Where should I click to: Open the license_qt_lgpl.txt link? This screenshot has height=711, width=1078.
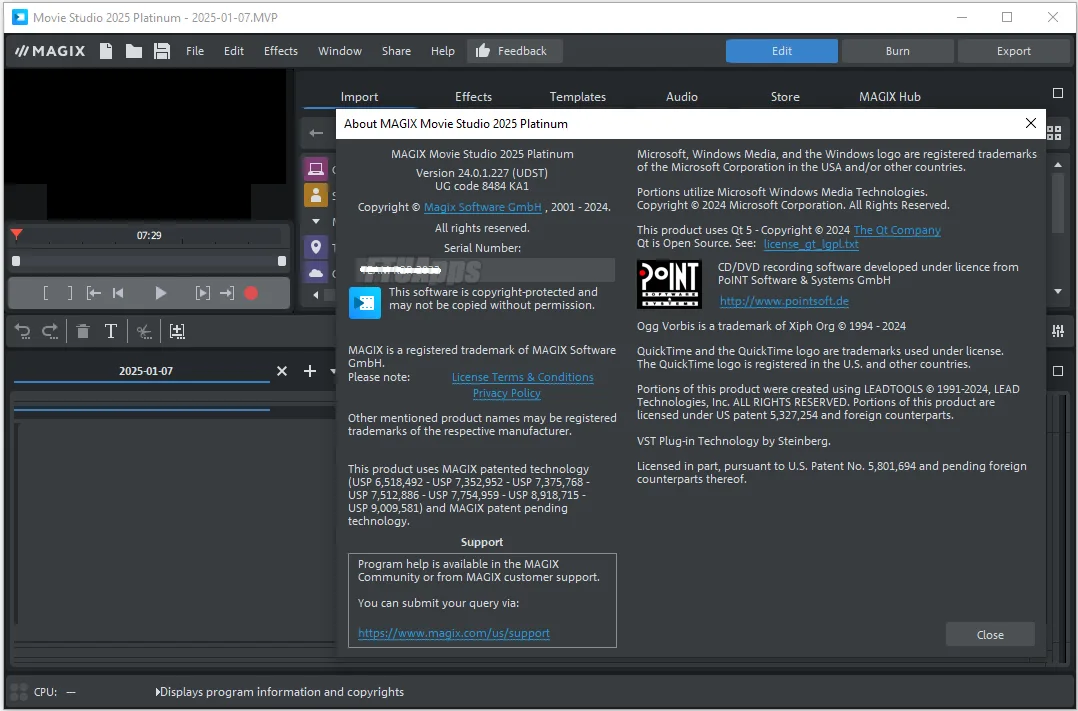click(x=811, y=244)
